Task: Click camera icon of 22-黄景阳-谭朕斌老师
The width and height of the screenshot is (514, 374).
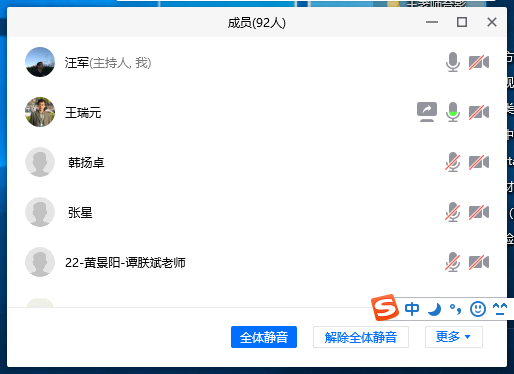Action: 479,262
